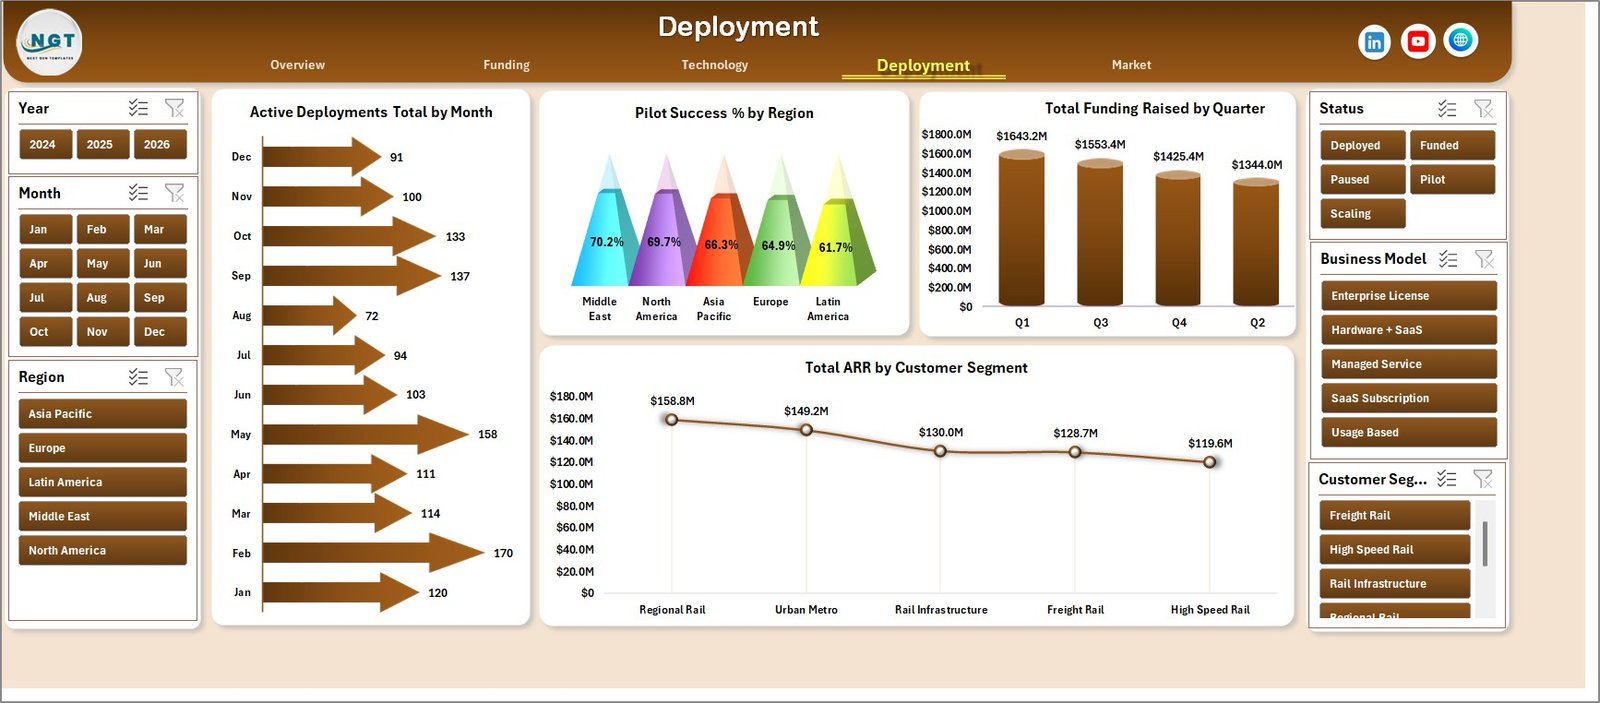Image resolution: width=1600 pixels, height=703 pixels.
Task: Clear filter on Customer Segment slicer
Action: click(x=1483, y=479)
